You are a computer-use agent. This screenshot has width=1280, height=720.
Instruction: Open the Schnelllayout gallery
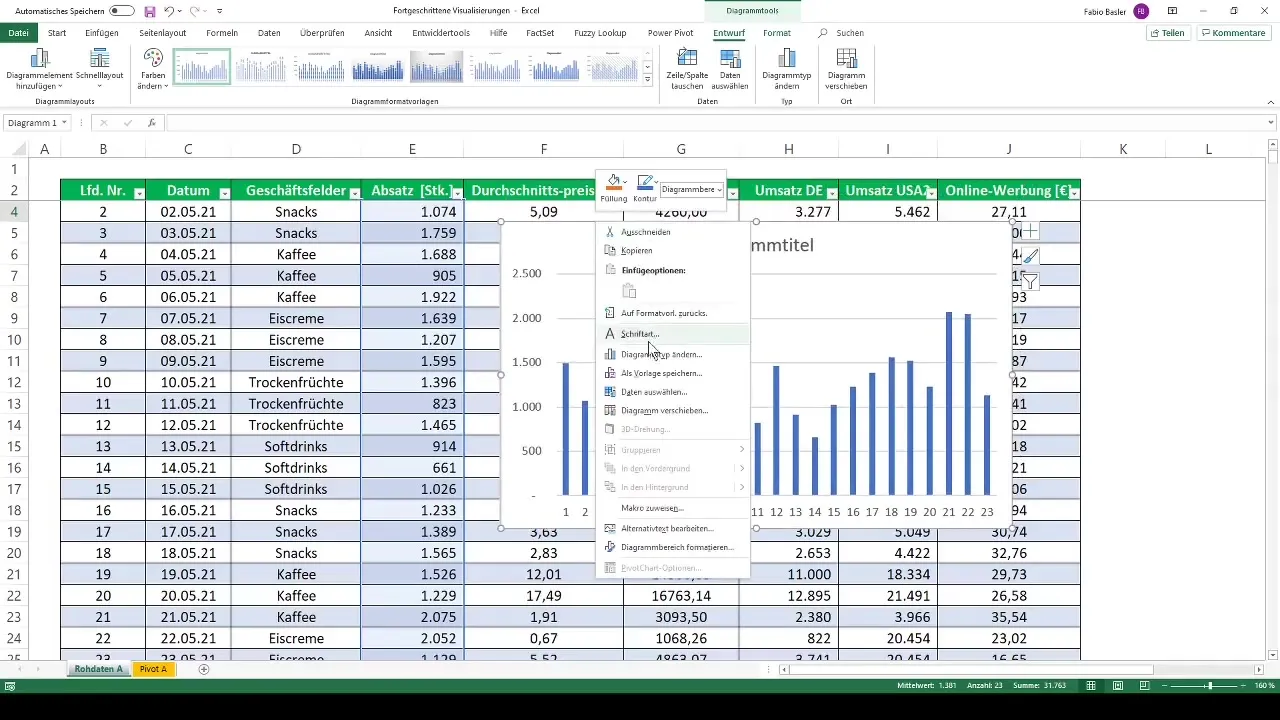[98, 68]
